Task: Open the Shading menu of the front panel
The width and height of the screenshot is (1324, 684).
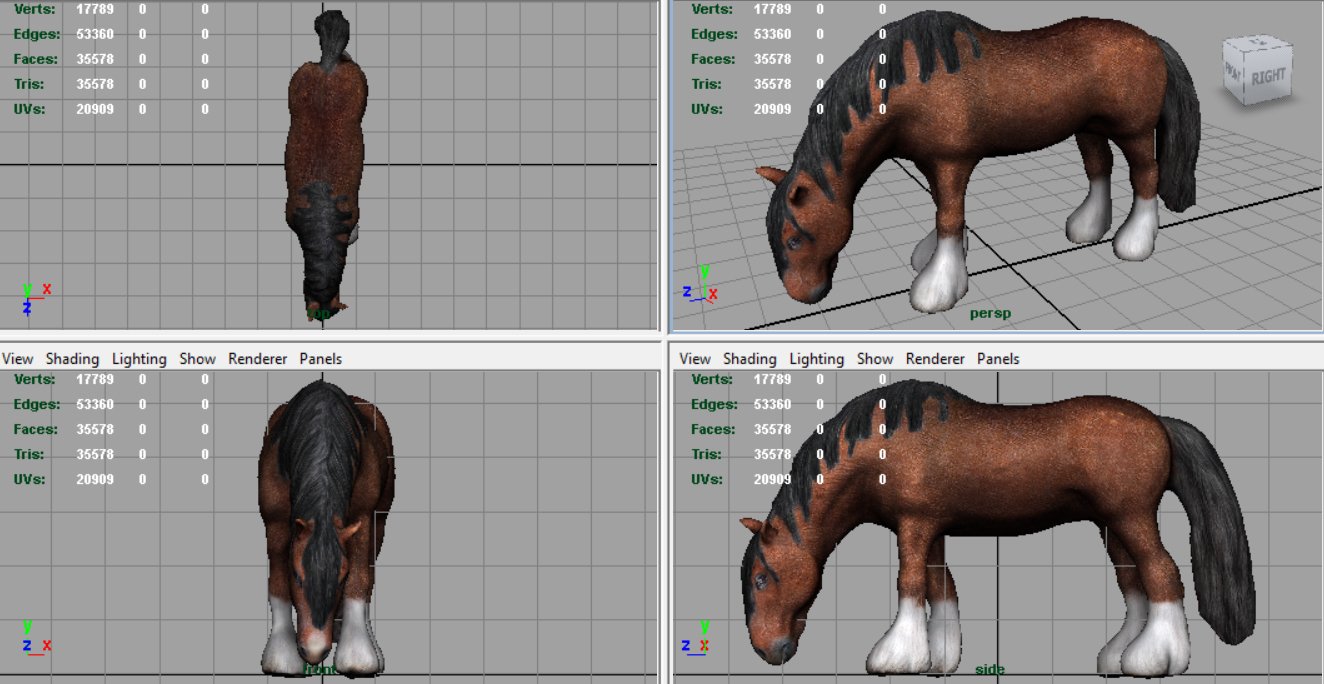Action: [72, 359]
